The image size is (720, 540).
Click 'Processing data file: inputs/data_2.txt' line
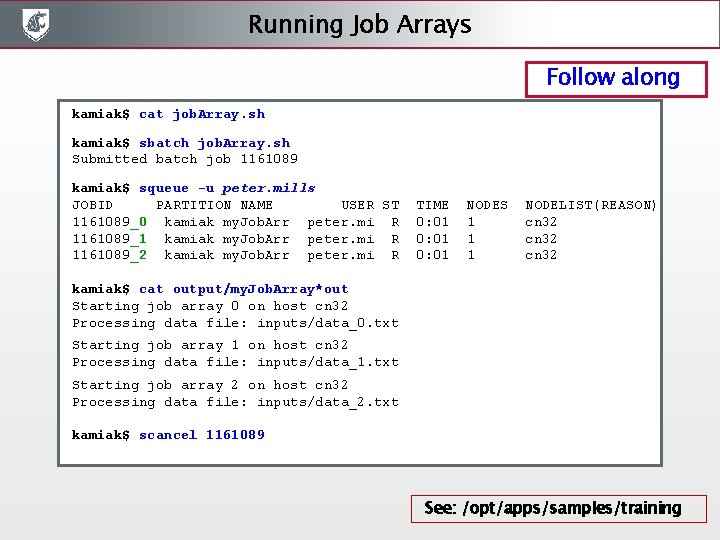(236, 402)
